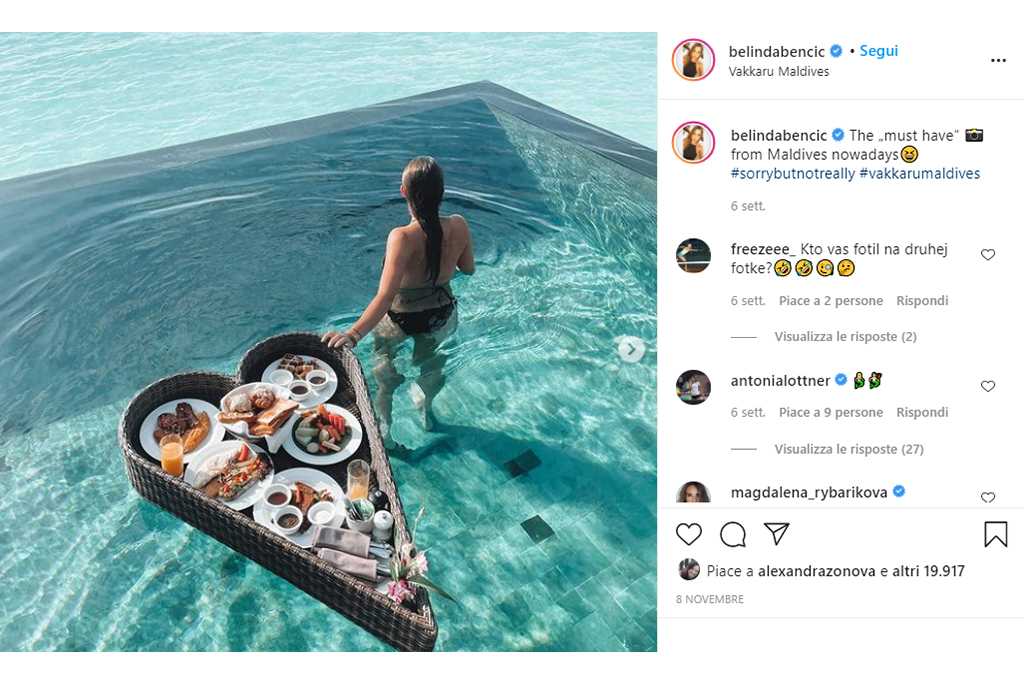Viewport: 1024px width, 683px height.
Task: Like freezeee_'s comment
Action: [988, 255]
